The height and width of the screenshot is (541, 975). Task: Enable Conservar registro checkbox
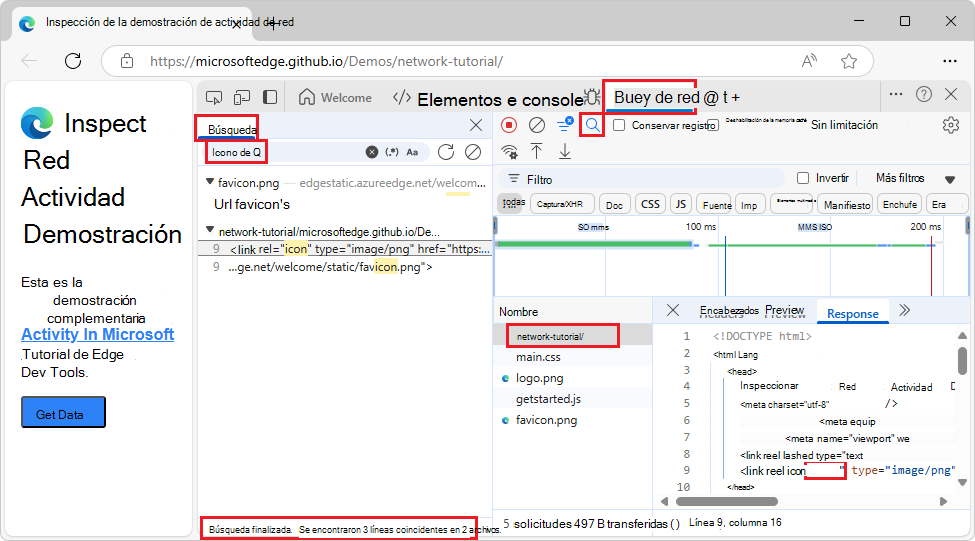click(x=619, y=125)
